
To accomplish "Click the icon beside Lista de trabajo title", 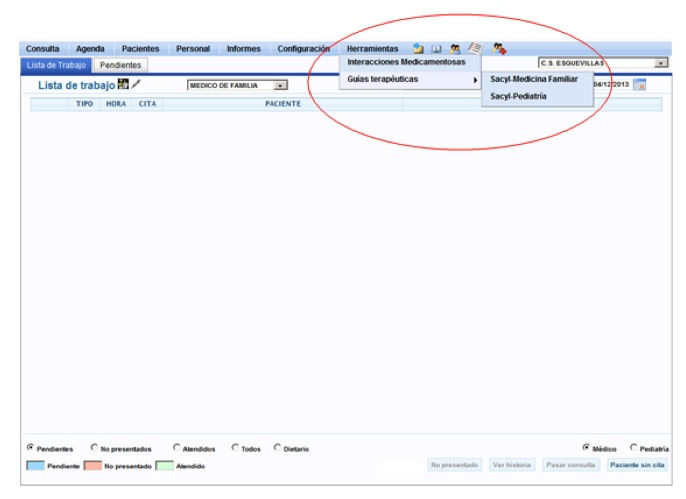I will (124, 85).
